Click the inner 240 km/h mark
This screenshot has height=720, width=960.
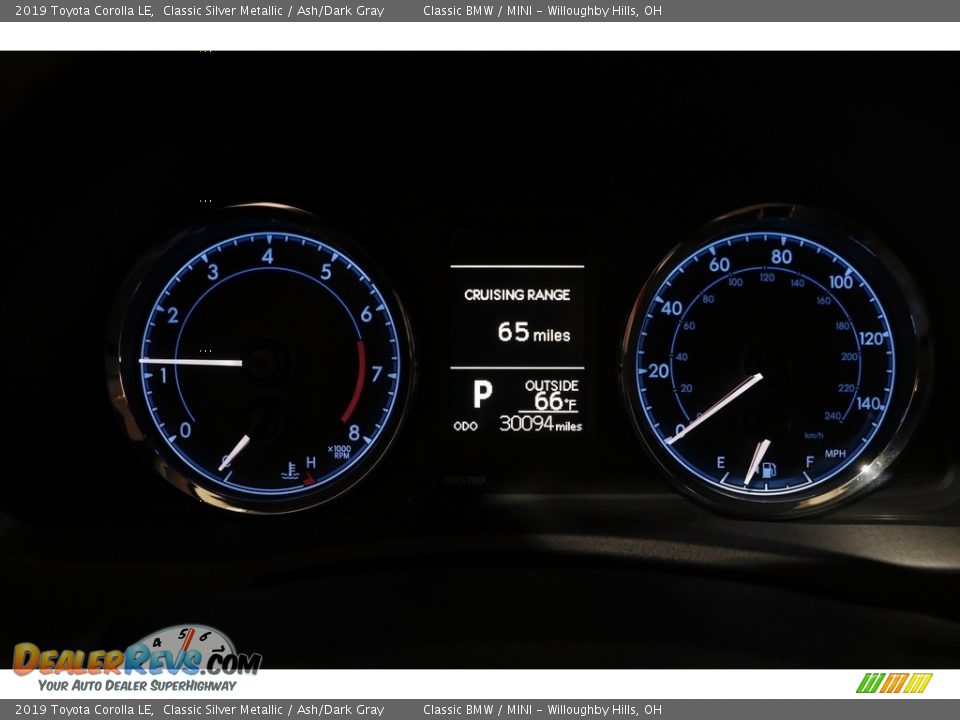[x=832, y=416]
